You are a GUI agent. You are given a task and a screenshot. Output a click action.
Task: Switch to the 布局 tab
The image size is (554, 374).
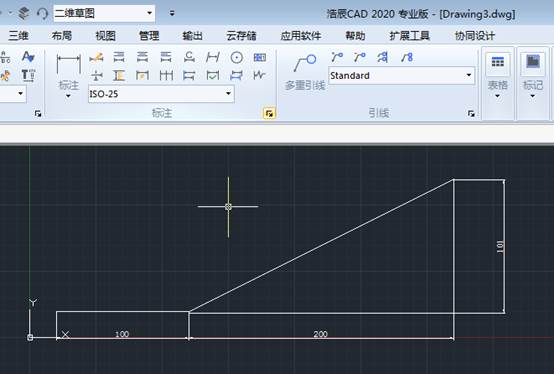62,36
